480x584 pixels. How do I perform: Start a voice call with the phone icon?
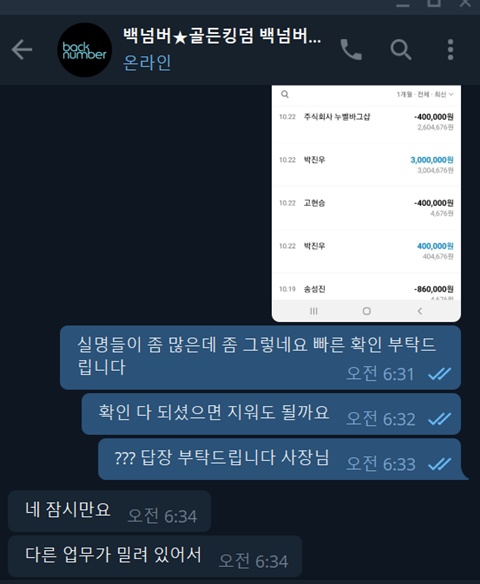351,50
